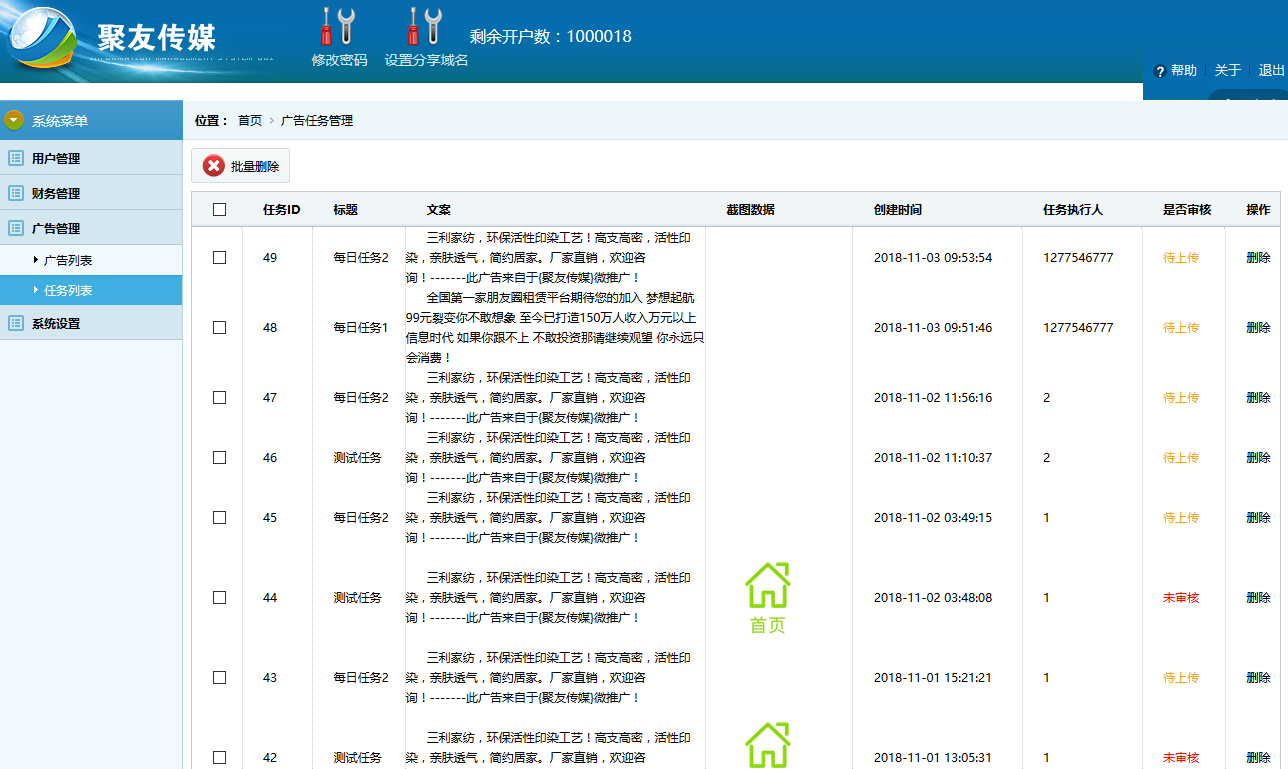
Task: Select 任务列表 in the sidebar
Action: (91, 290)
